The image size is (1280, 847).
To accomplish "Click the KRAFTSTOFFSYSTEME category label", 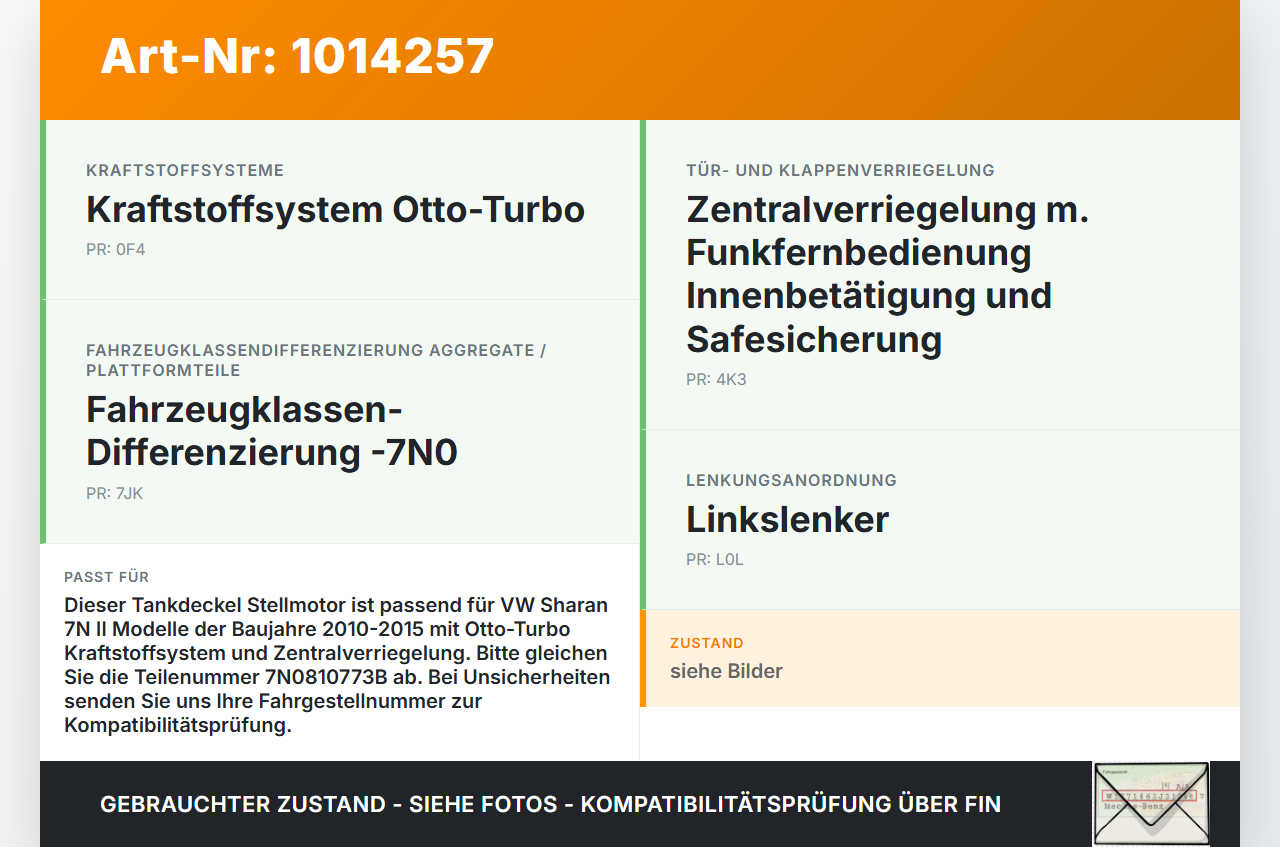I will point(185,170).
